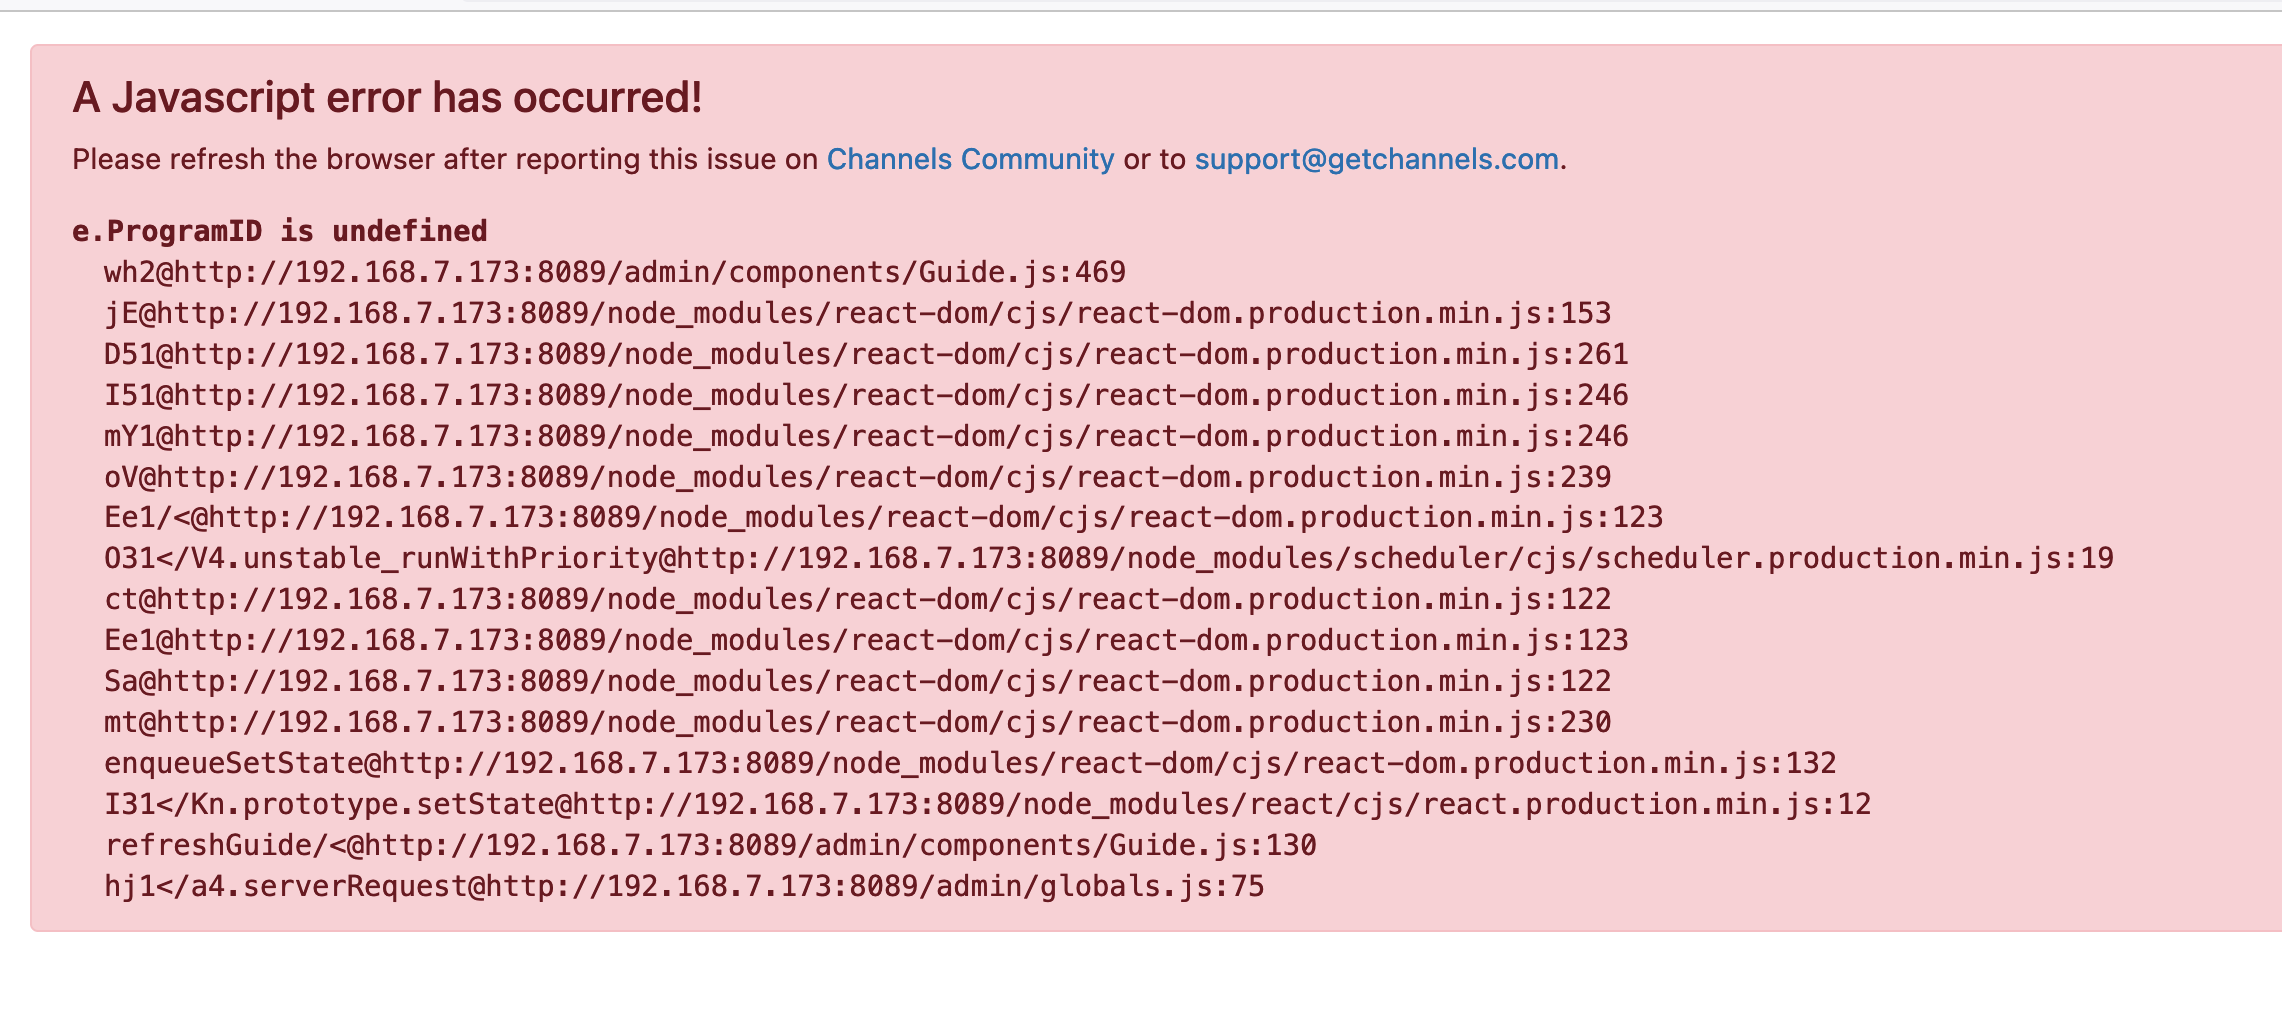This screenshot has height=1018, width=2282.
Task: Select the I51@ react-dom line ending :246
Action: pos(866,395)
